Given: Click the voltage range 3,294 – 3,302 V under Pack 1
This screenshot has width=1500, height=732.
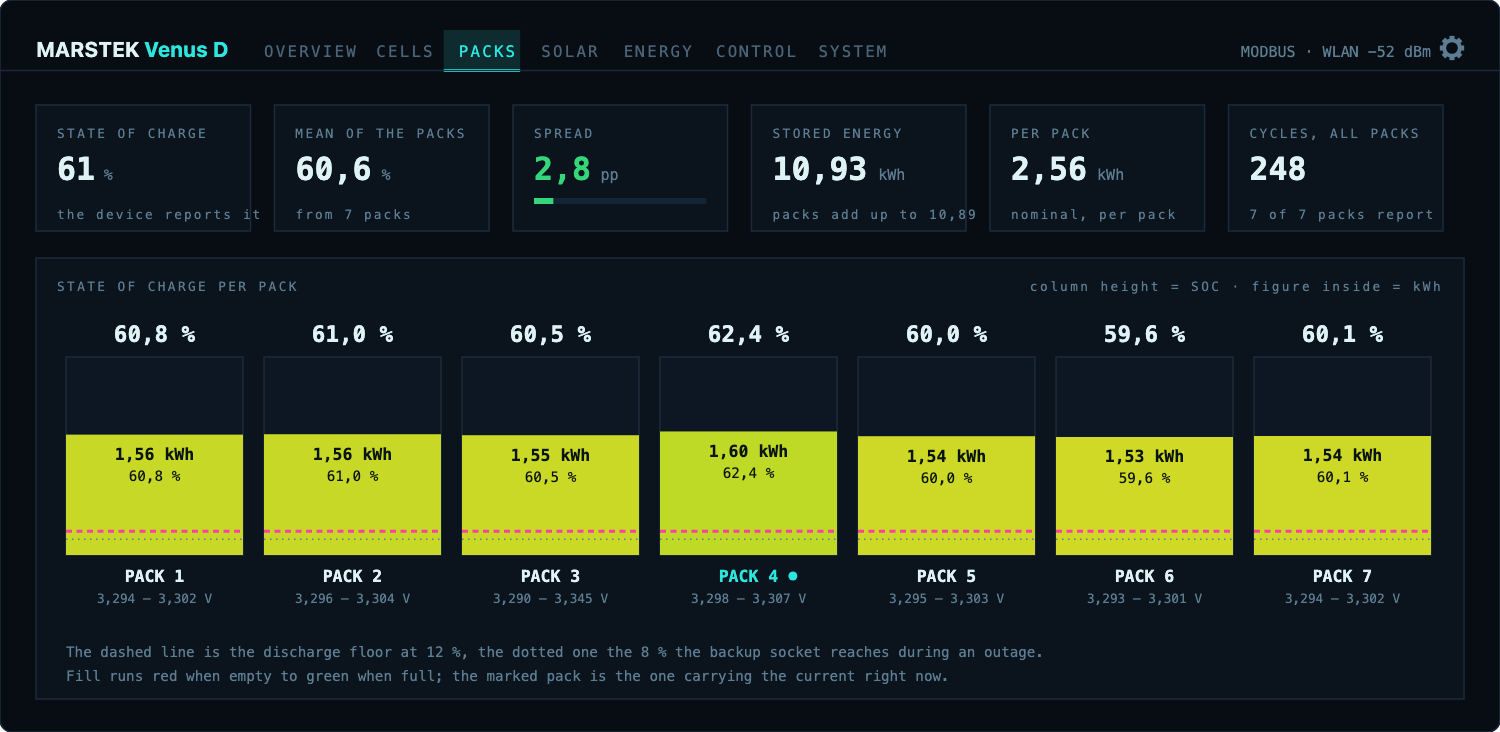Looking at the screenshot, I should (154, 599).
